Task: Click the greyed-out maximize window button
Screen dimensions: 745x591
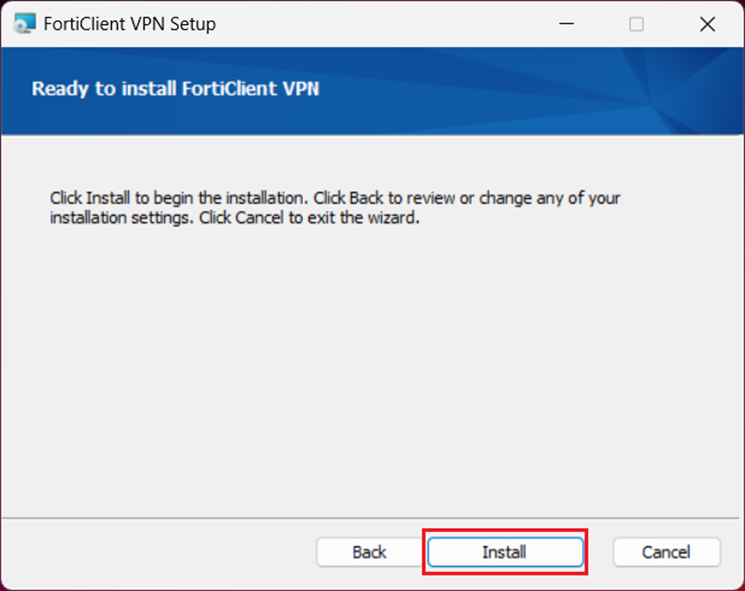Action: [636, 24]
